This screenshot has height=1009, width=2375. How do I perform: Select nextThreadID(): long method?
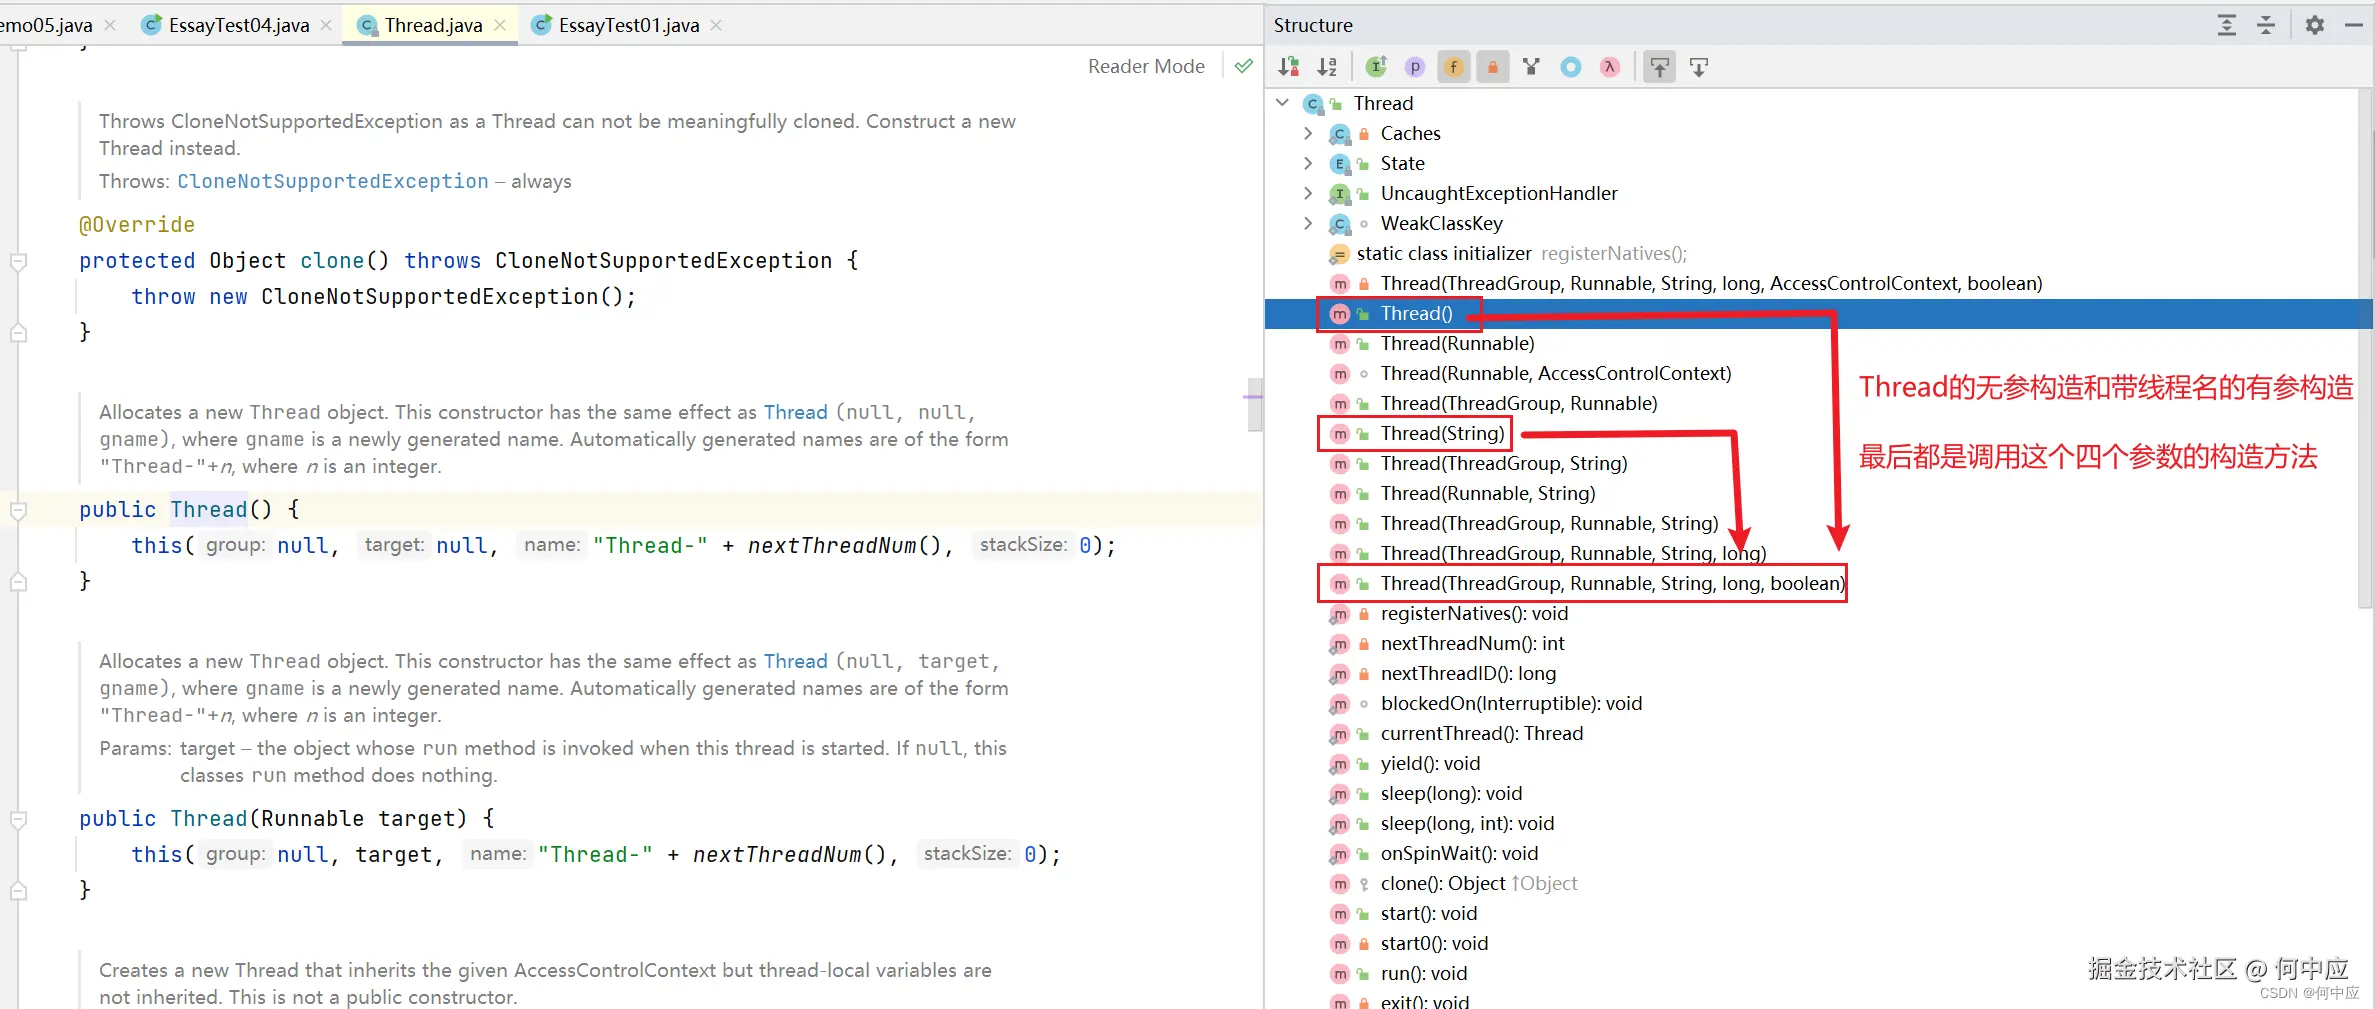pyautogui.click(x=1468, y=673)
